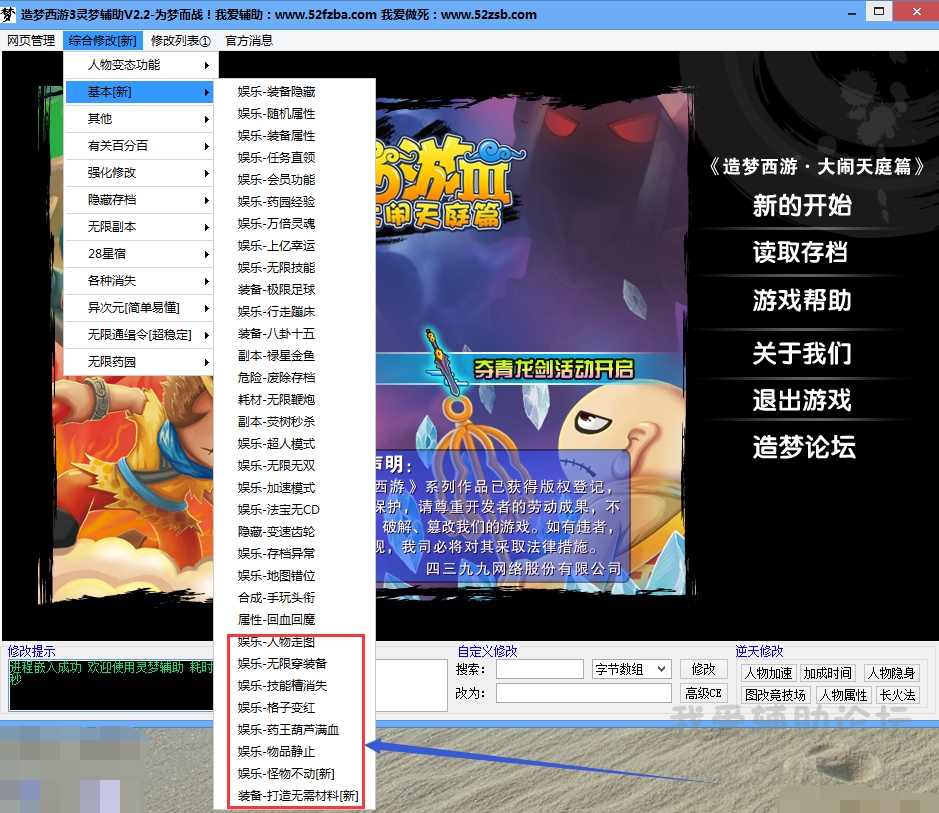Image resolution: width=939 pixels, height=813 pixels.
Task: Select 娱乐-装备隐藏 menu entry
Action: pos(295,92)
